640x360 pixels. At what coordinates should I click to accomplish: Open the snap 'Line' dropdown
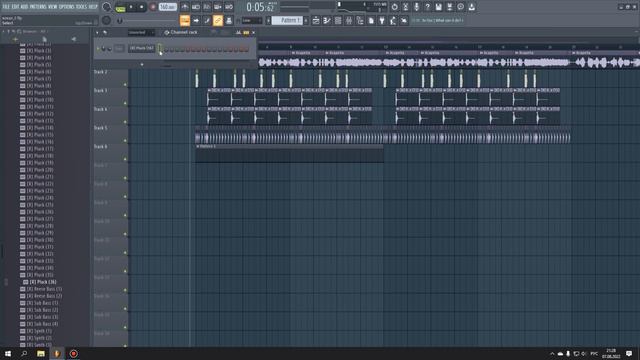(251, 20)
